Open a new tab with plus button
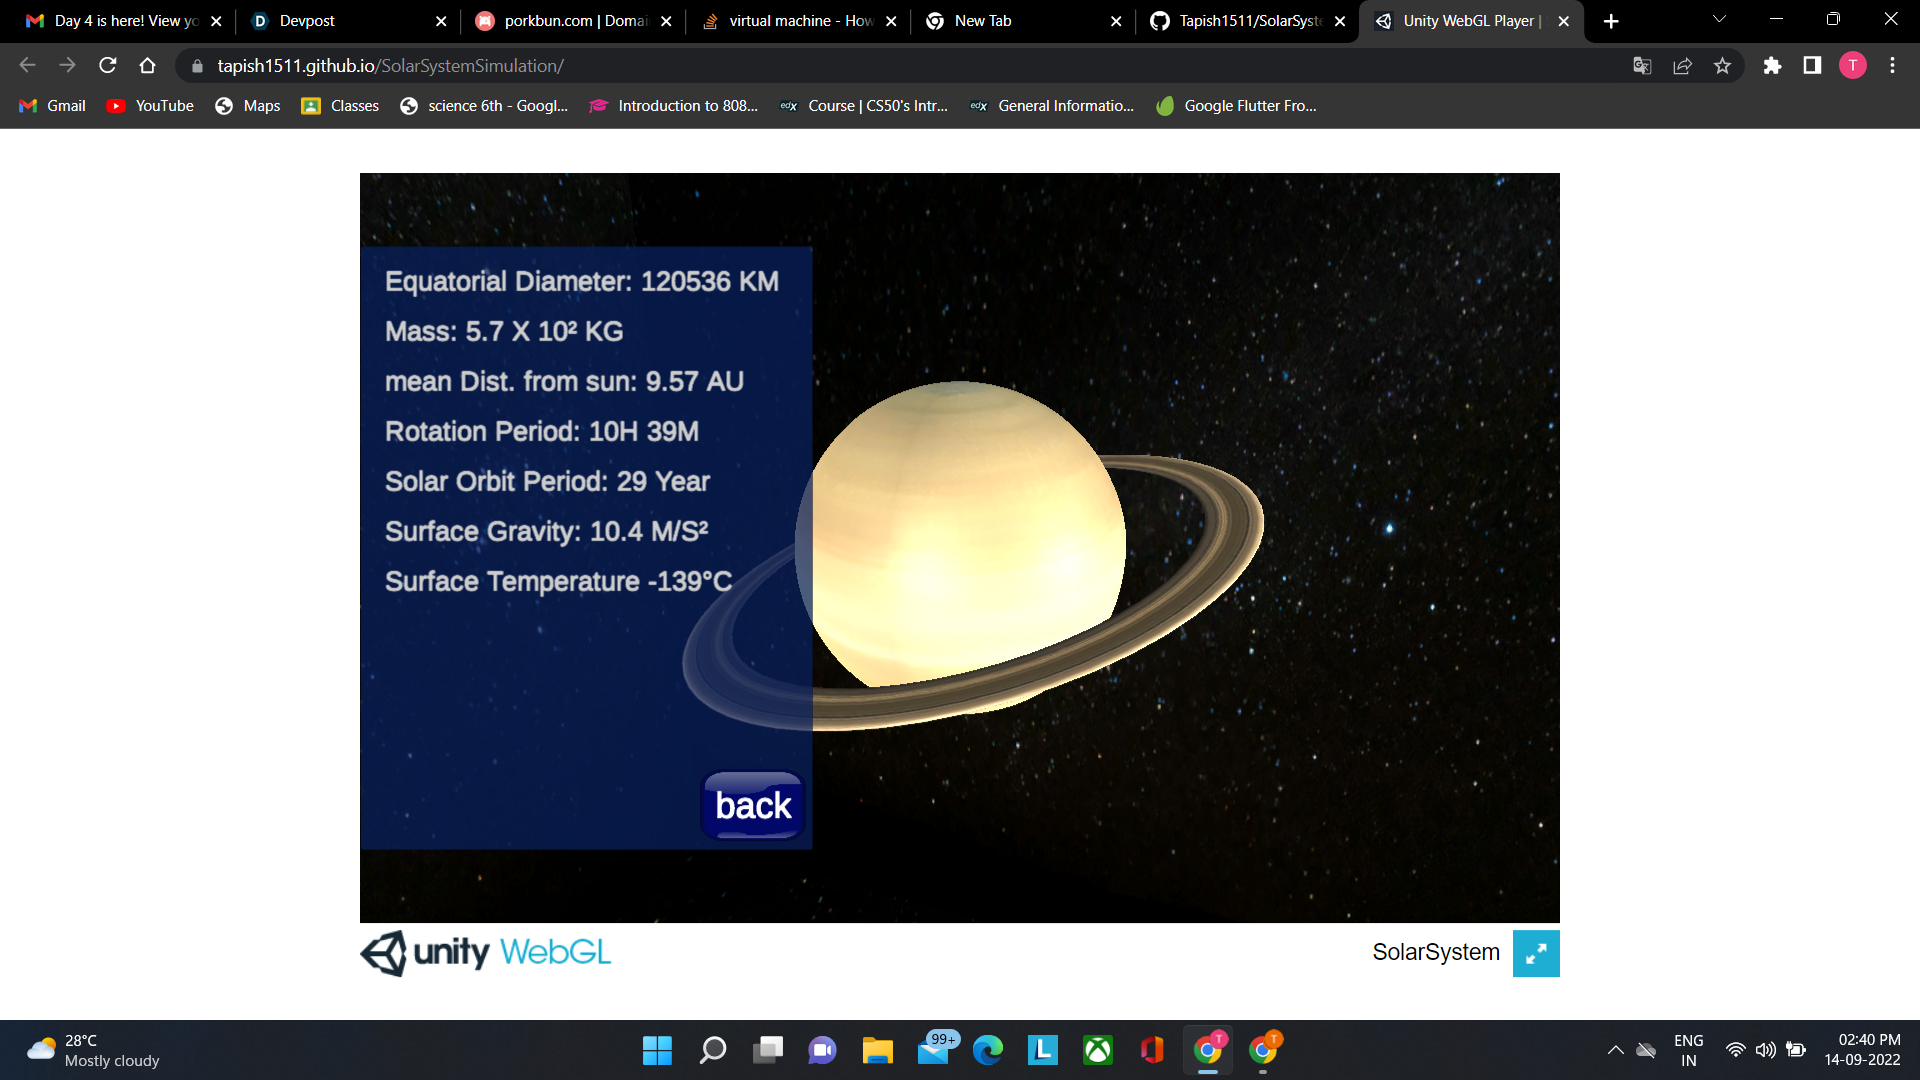Image resolution: width=1920 pixels, height=1080 pixels. tap(1611, 21)
